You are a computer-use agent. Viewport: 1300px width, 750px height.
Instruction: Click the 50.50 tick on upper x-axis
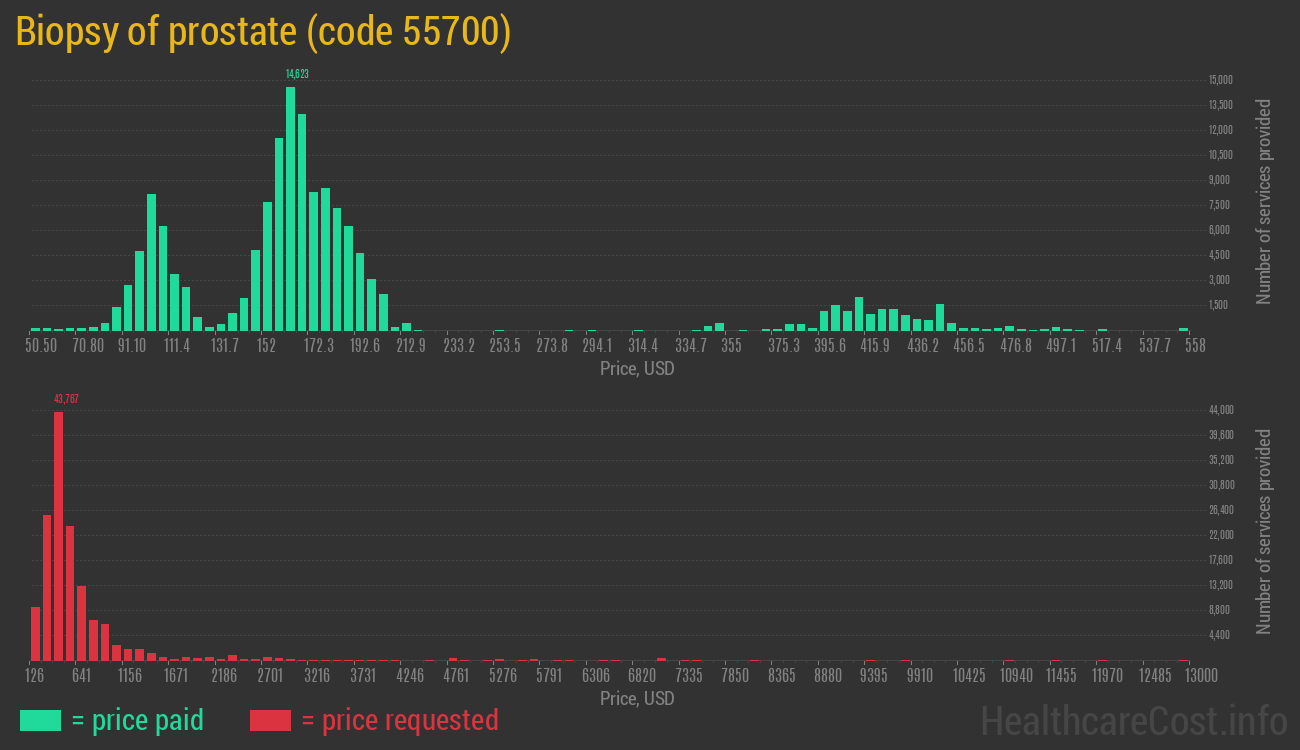pos(41,345)
